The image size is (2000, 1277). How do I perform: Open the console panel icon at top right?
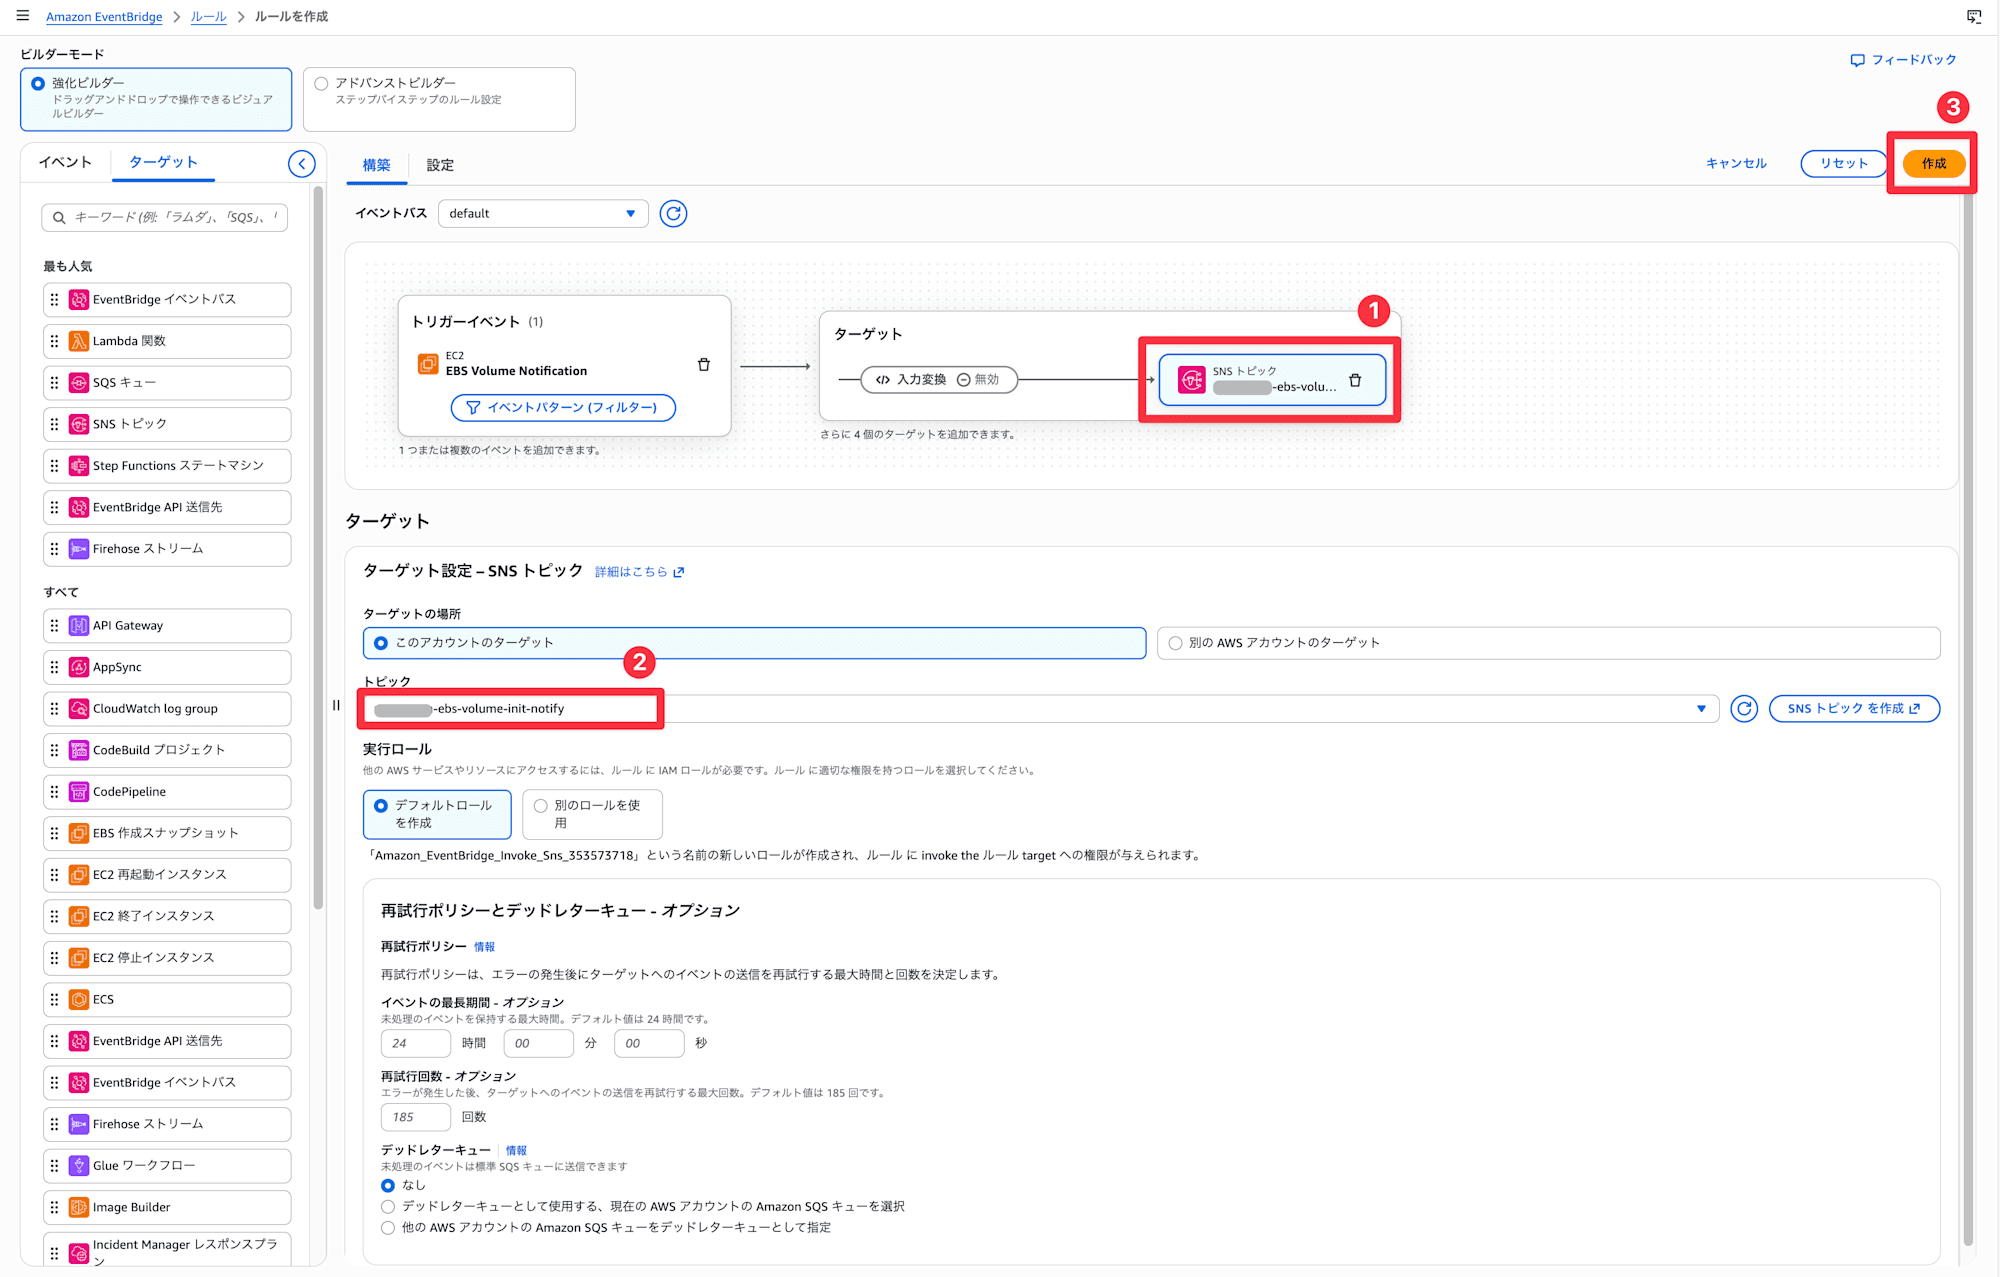(1973, 16)
